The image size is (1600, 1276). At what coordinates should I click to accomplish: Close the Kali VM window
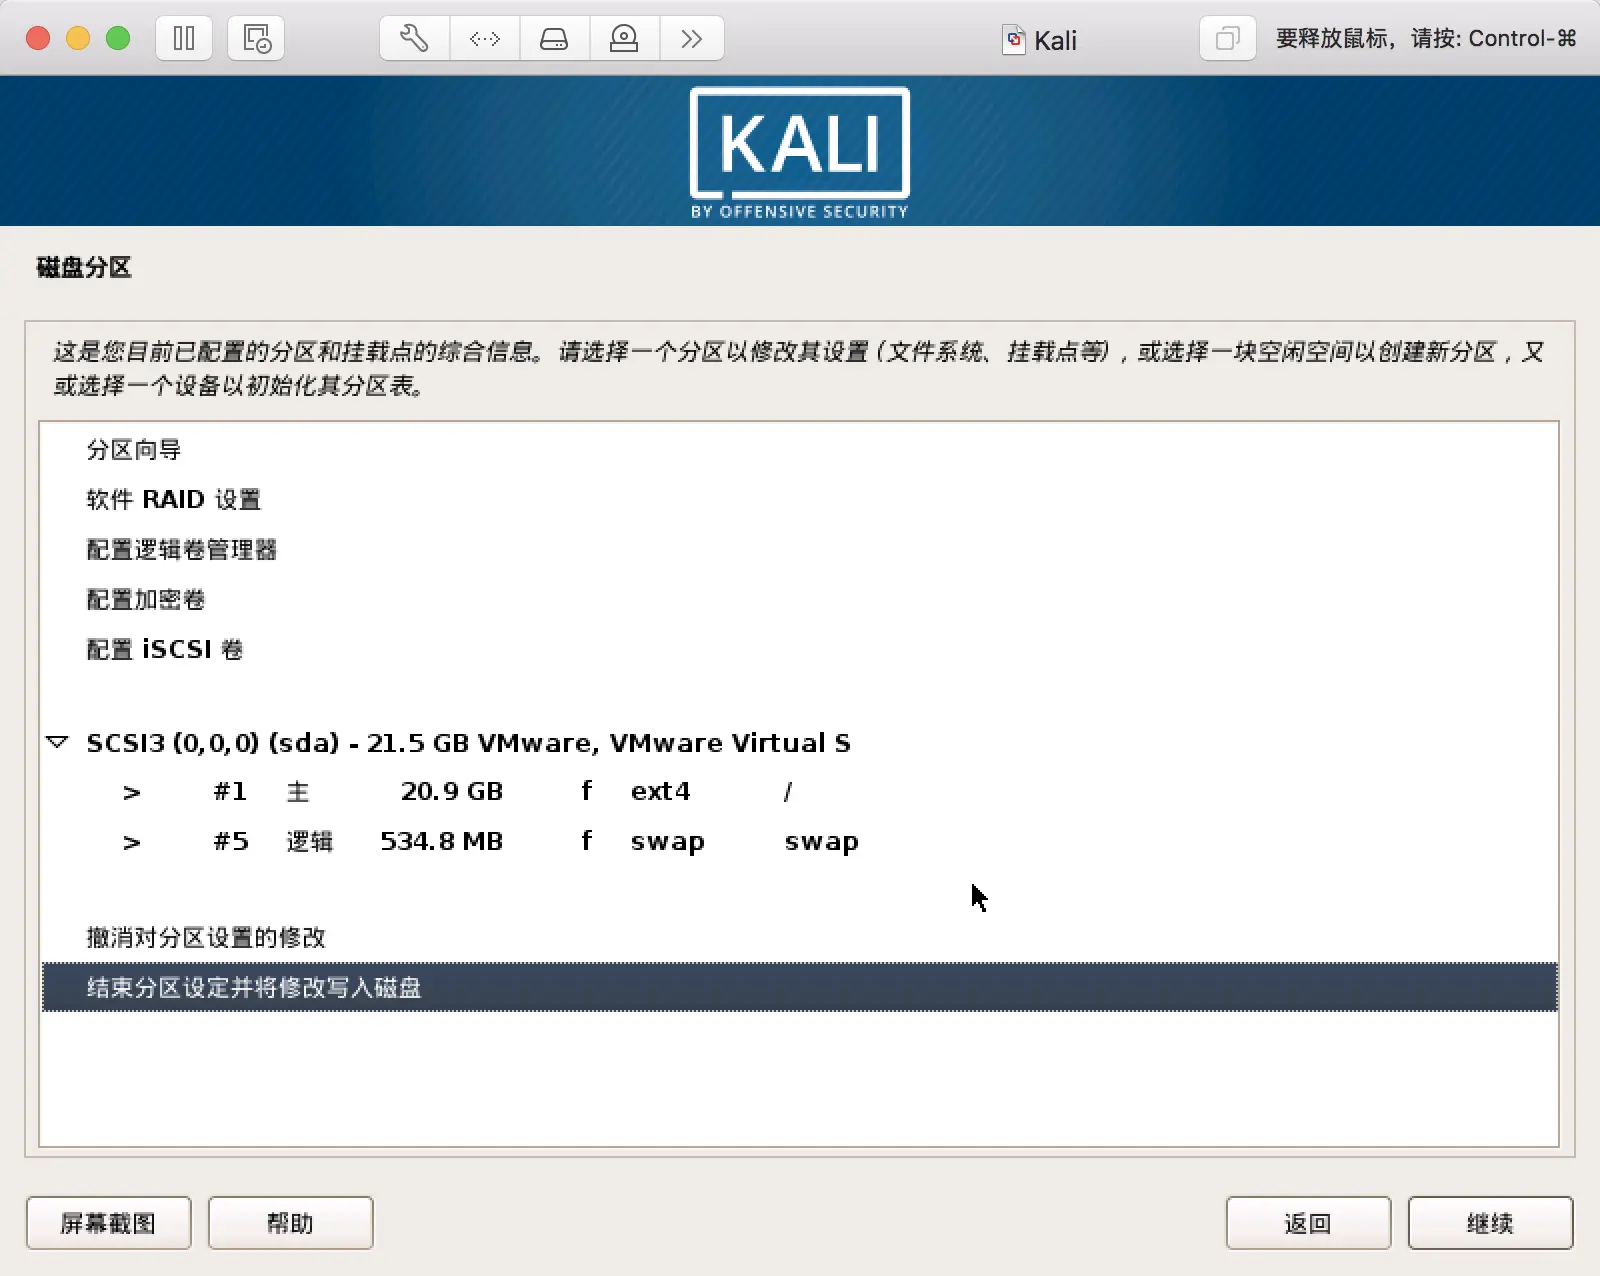(x=38, y=39)
